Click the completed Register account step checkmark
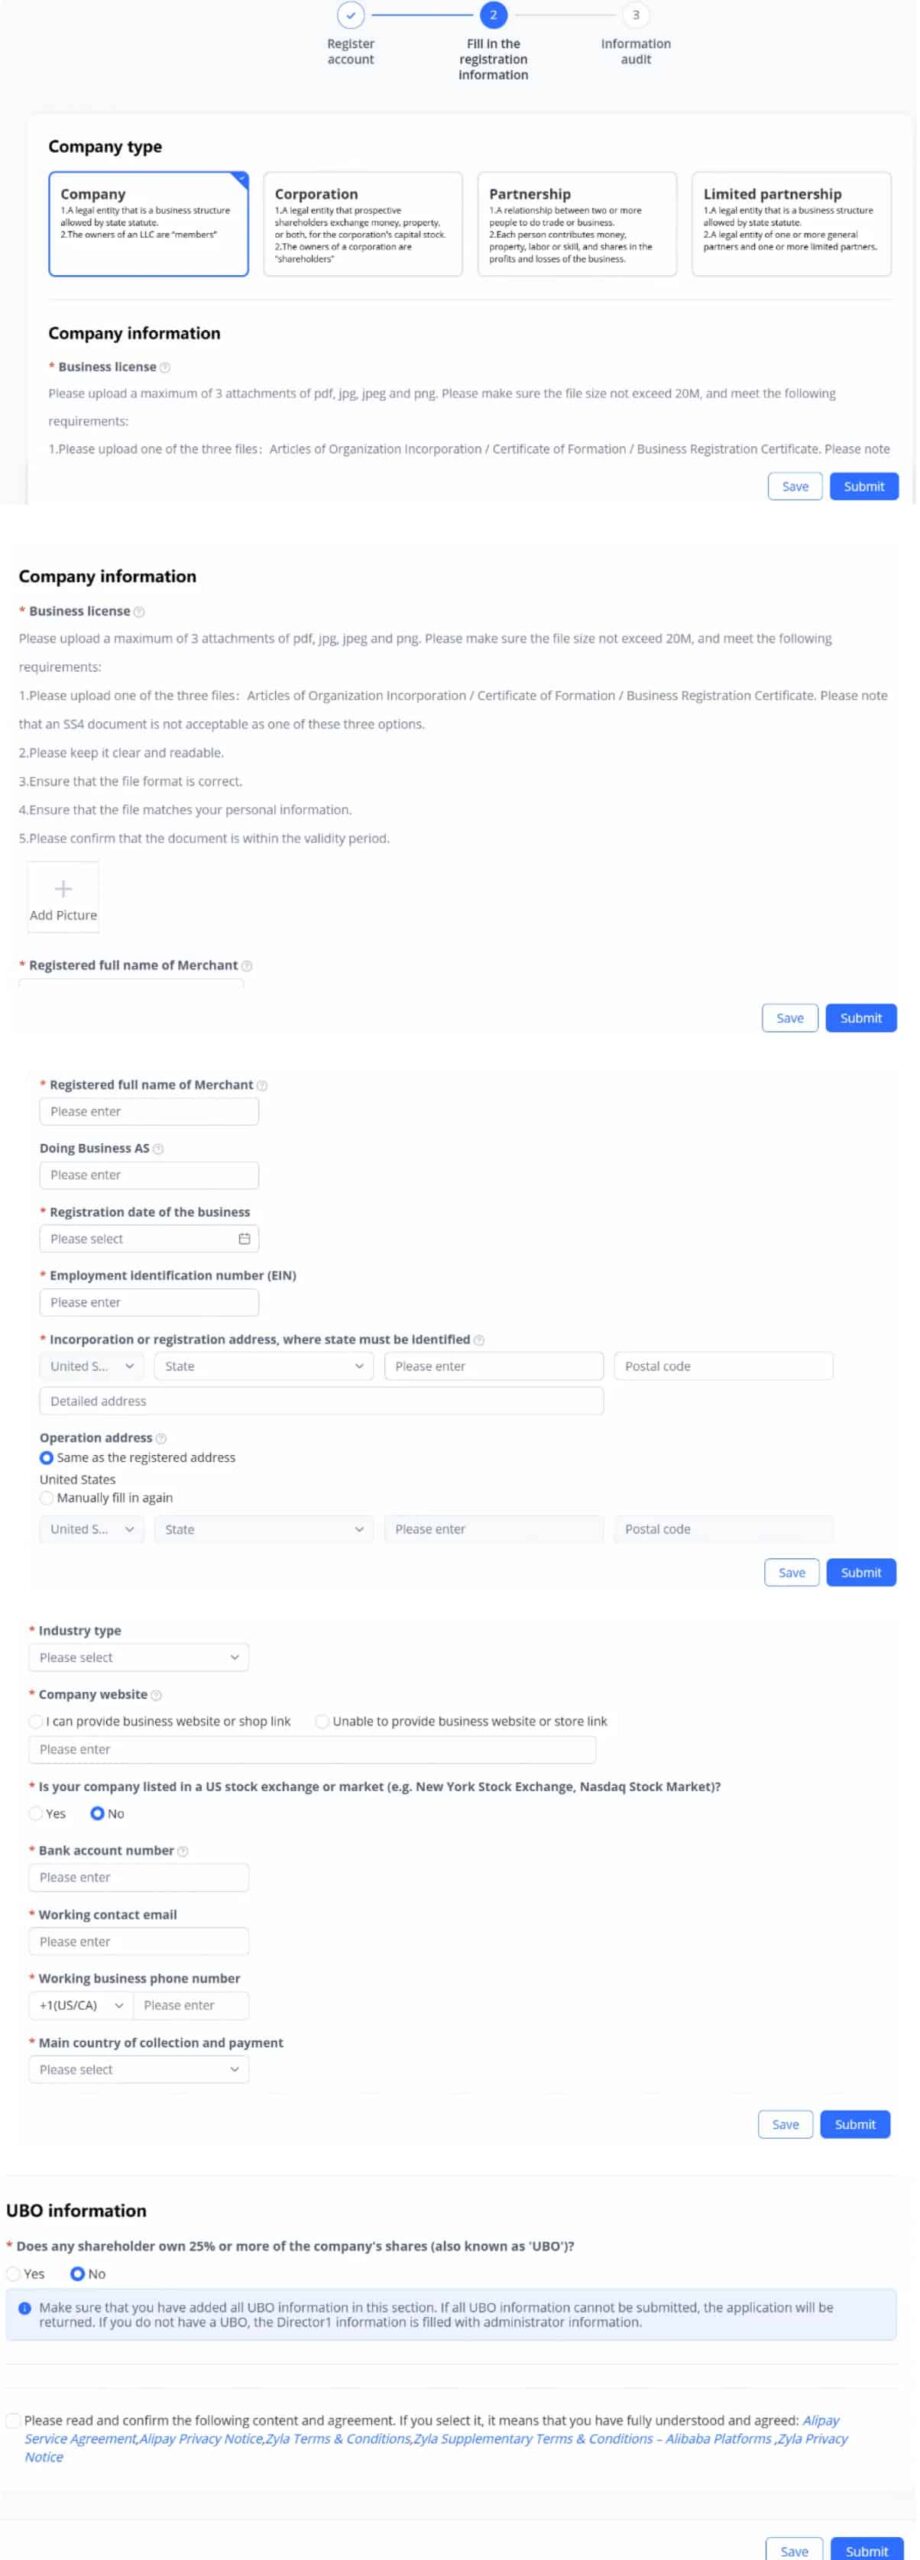Viewport: 920px width, 2560px height. [x=350, y=16]
